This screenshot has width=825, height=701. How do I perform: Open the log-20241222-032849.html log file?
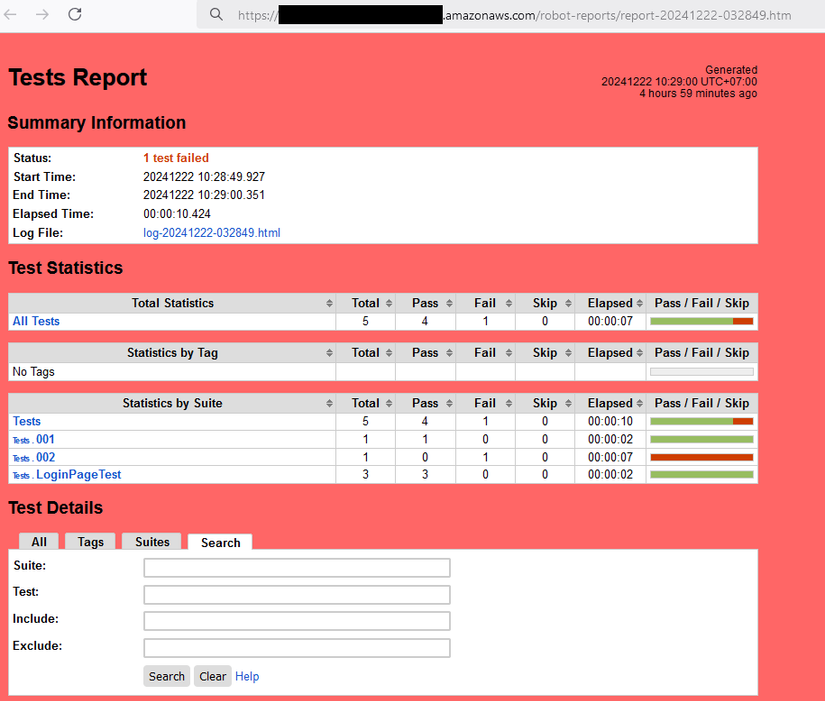click(212, 233)
